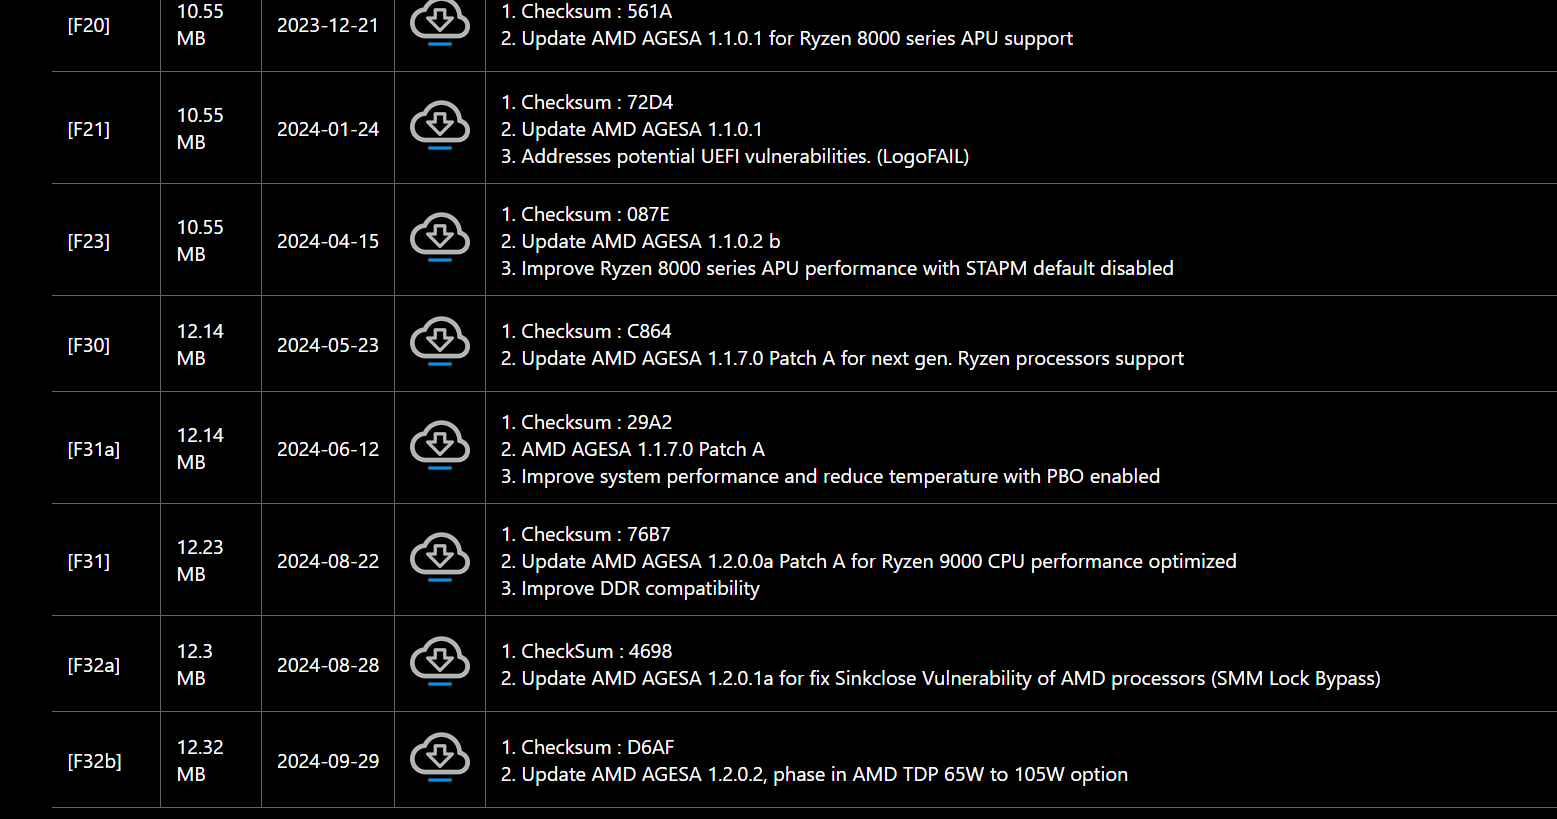Click the date 2024-09-29
Screen dimensions: 1557x819
click(328, 761)
